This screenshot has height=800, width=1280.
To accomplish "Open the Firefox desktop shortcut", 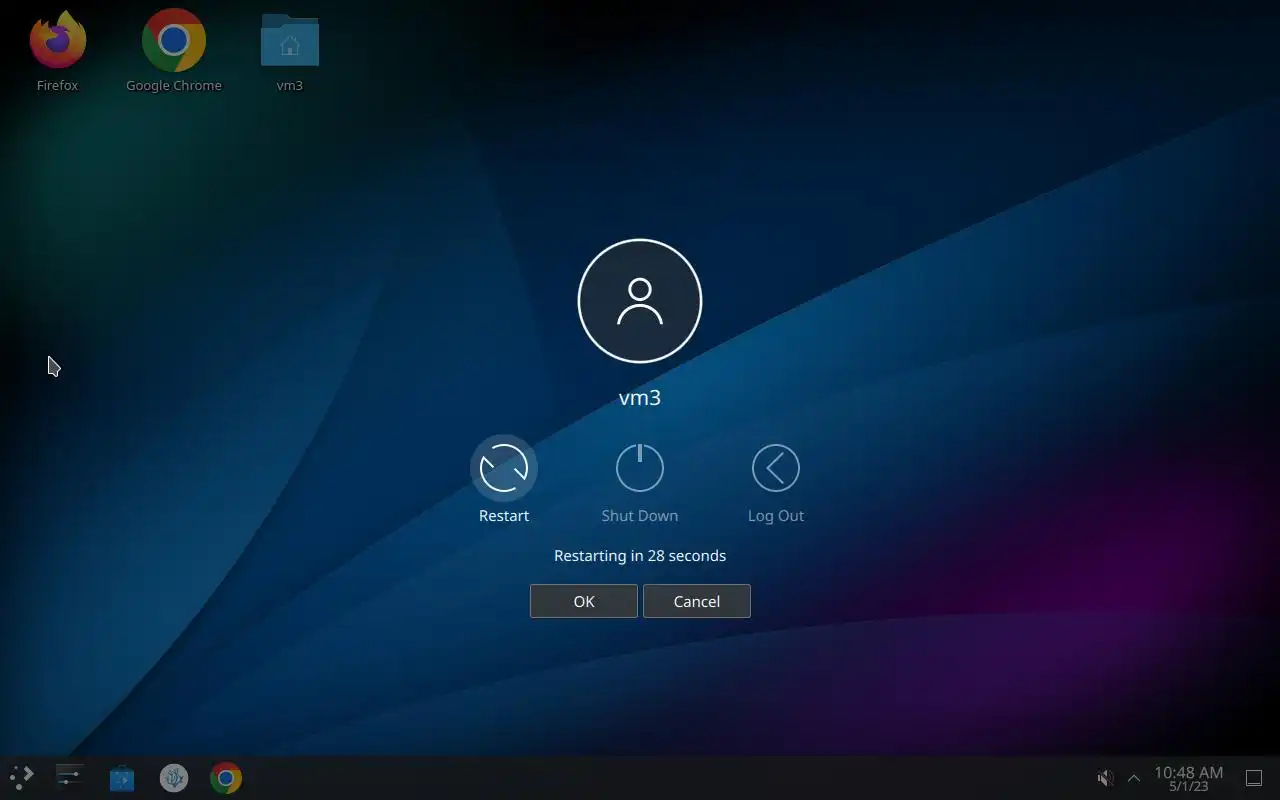I will (58, 41).
